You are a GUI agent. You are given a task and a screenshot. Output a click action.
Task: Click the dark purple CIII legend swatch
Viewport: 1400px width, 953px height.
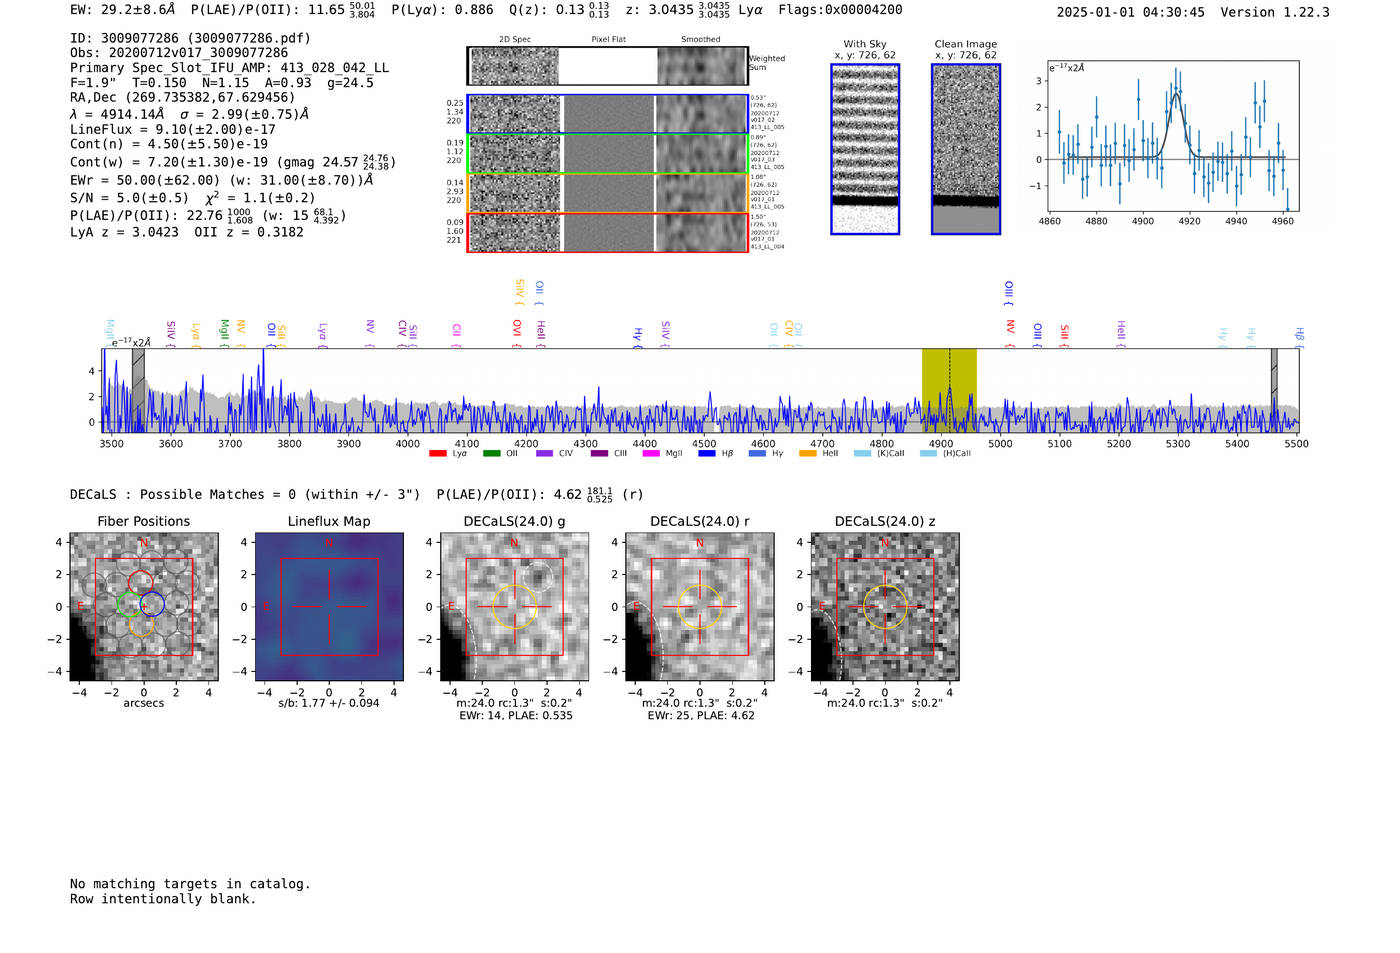click(598, 454)
